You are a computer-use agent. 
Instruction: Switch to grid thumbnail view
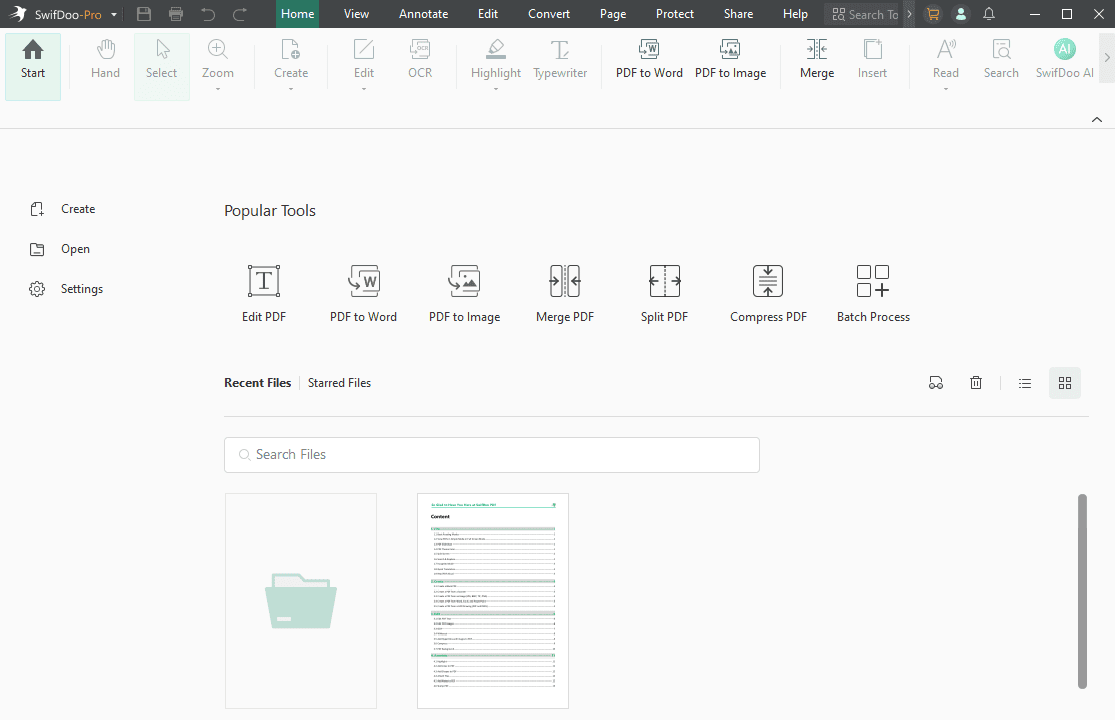[x=1065, y=383]
